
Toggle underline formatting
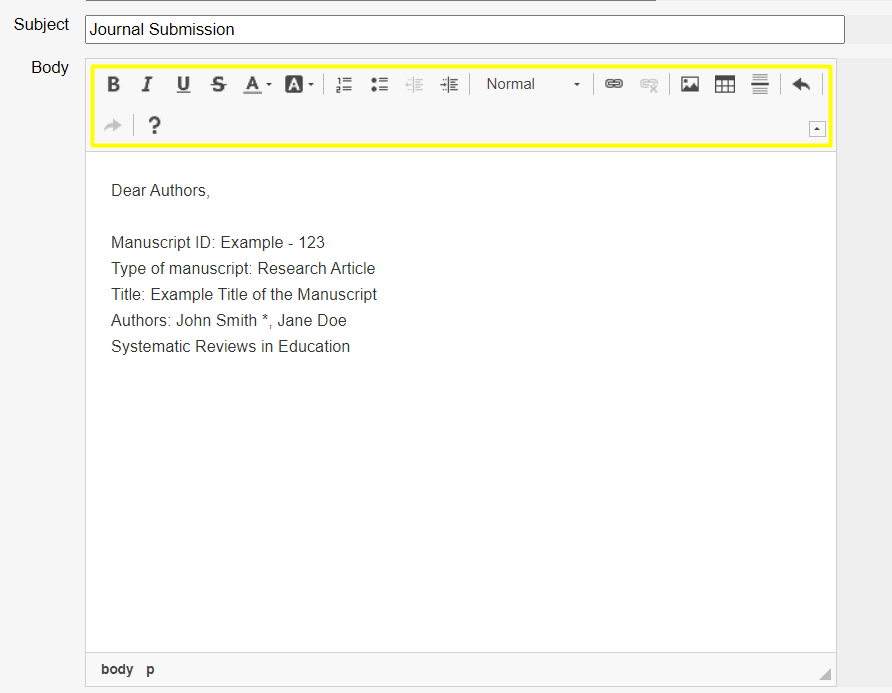(x=183, y=85)
